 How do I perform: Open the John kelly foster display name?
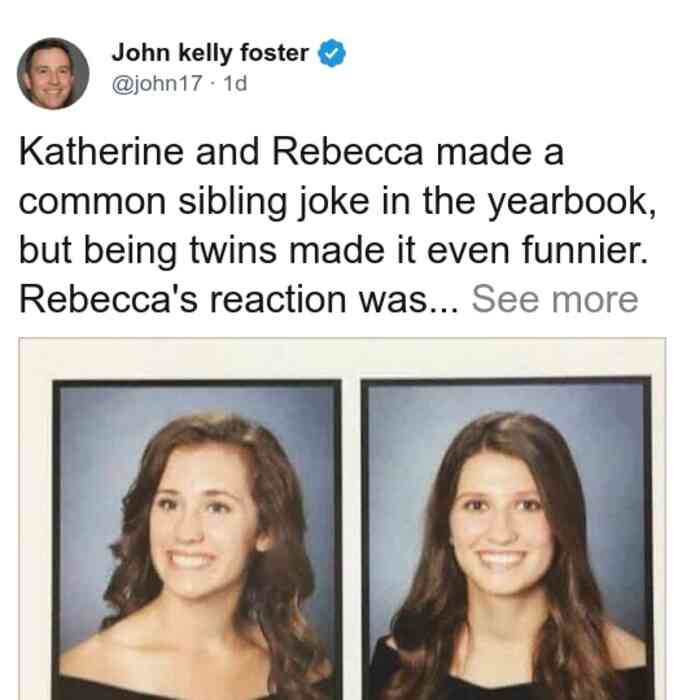pos(210,53)
